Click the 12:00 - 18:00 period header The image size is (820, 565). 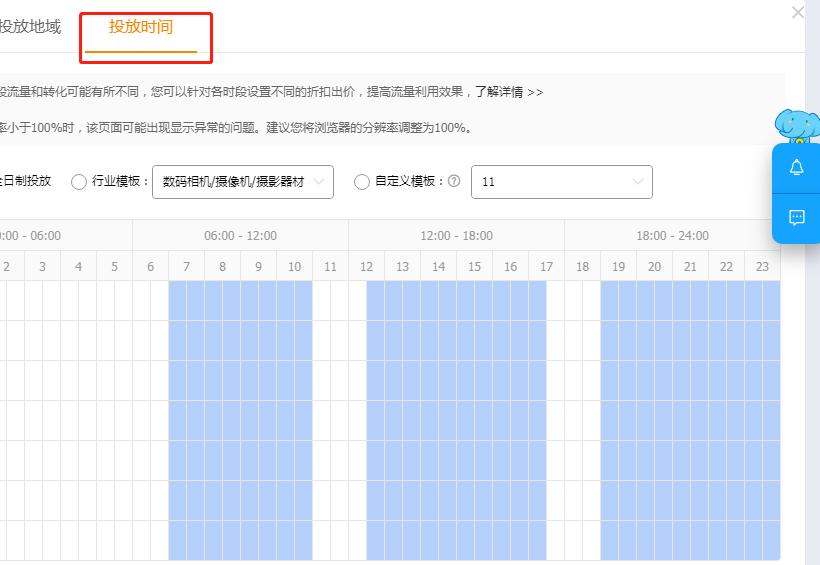pyautogui.click(x=457, y=235)
